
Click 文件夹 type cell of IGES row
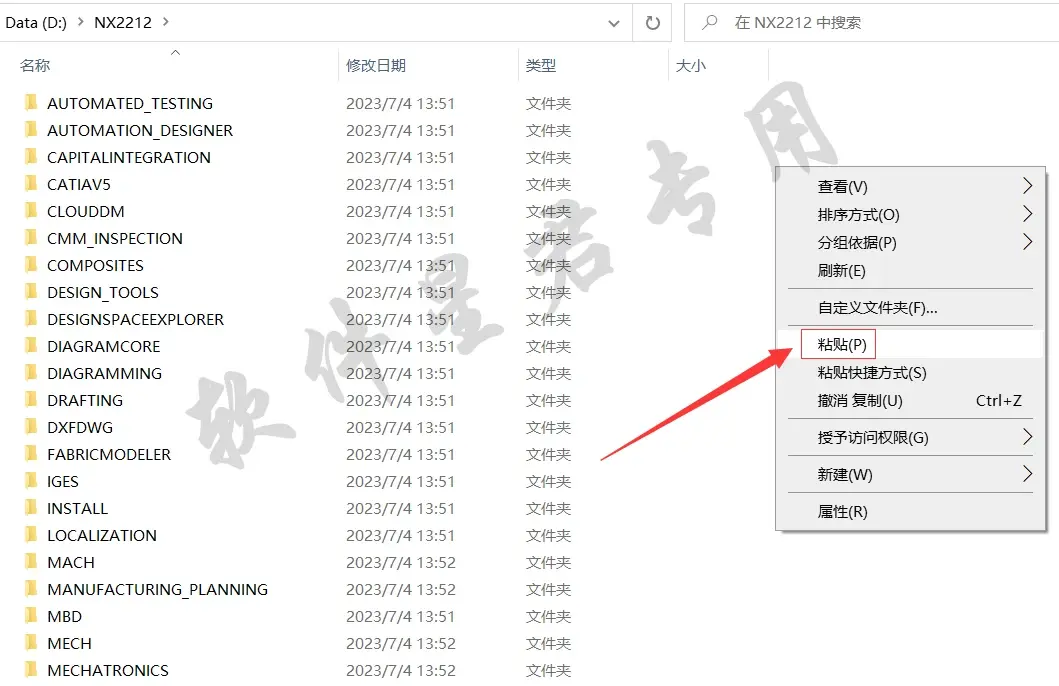pyautogui.click(x=548, y=481)
